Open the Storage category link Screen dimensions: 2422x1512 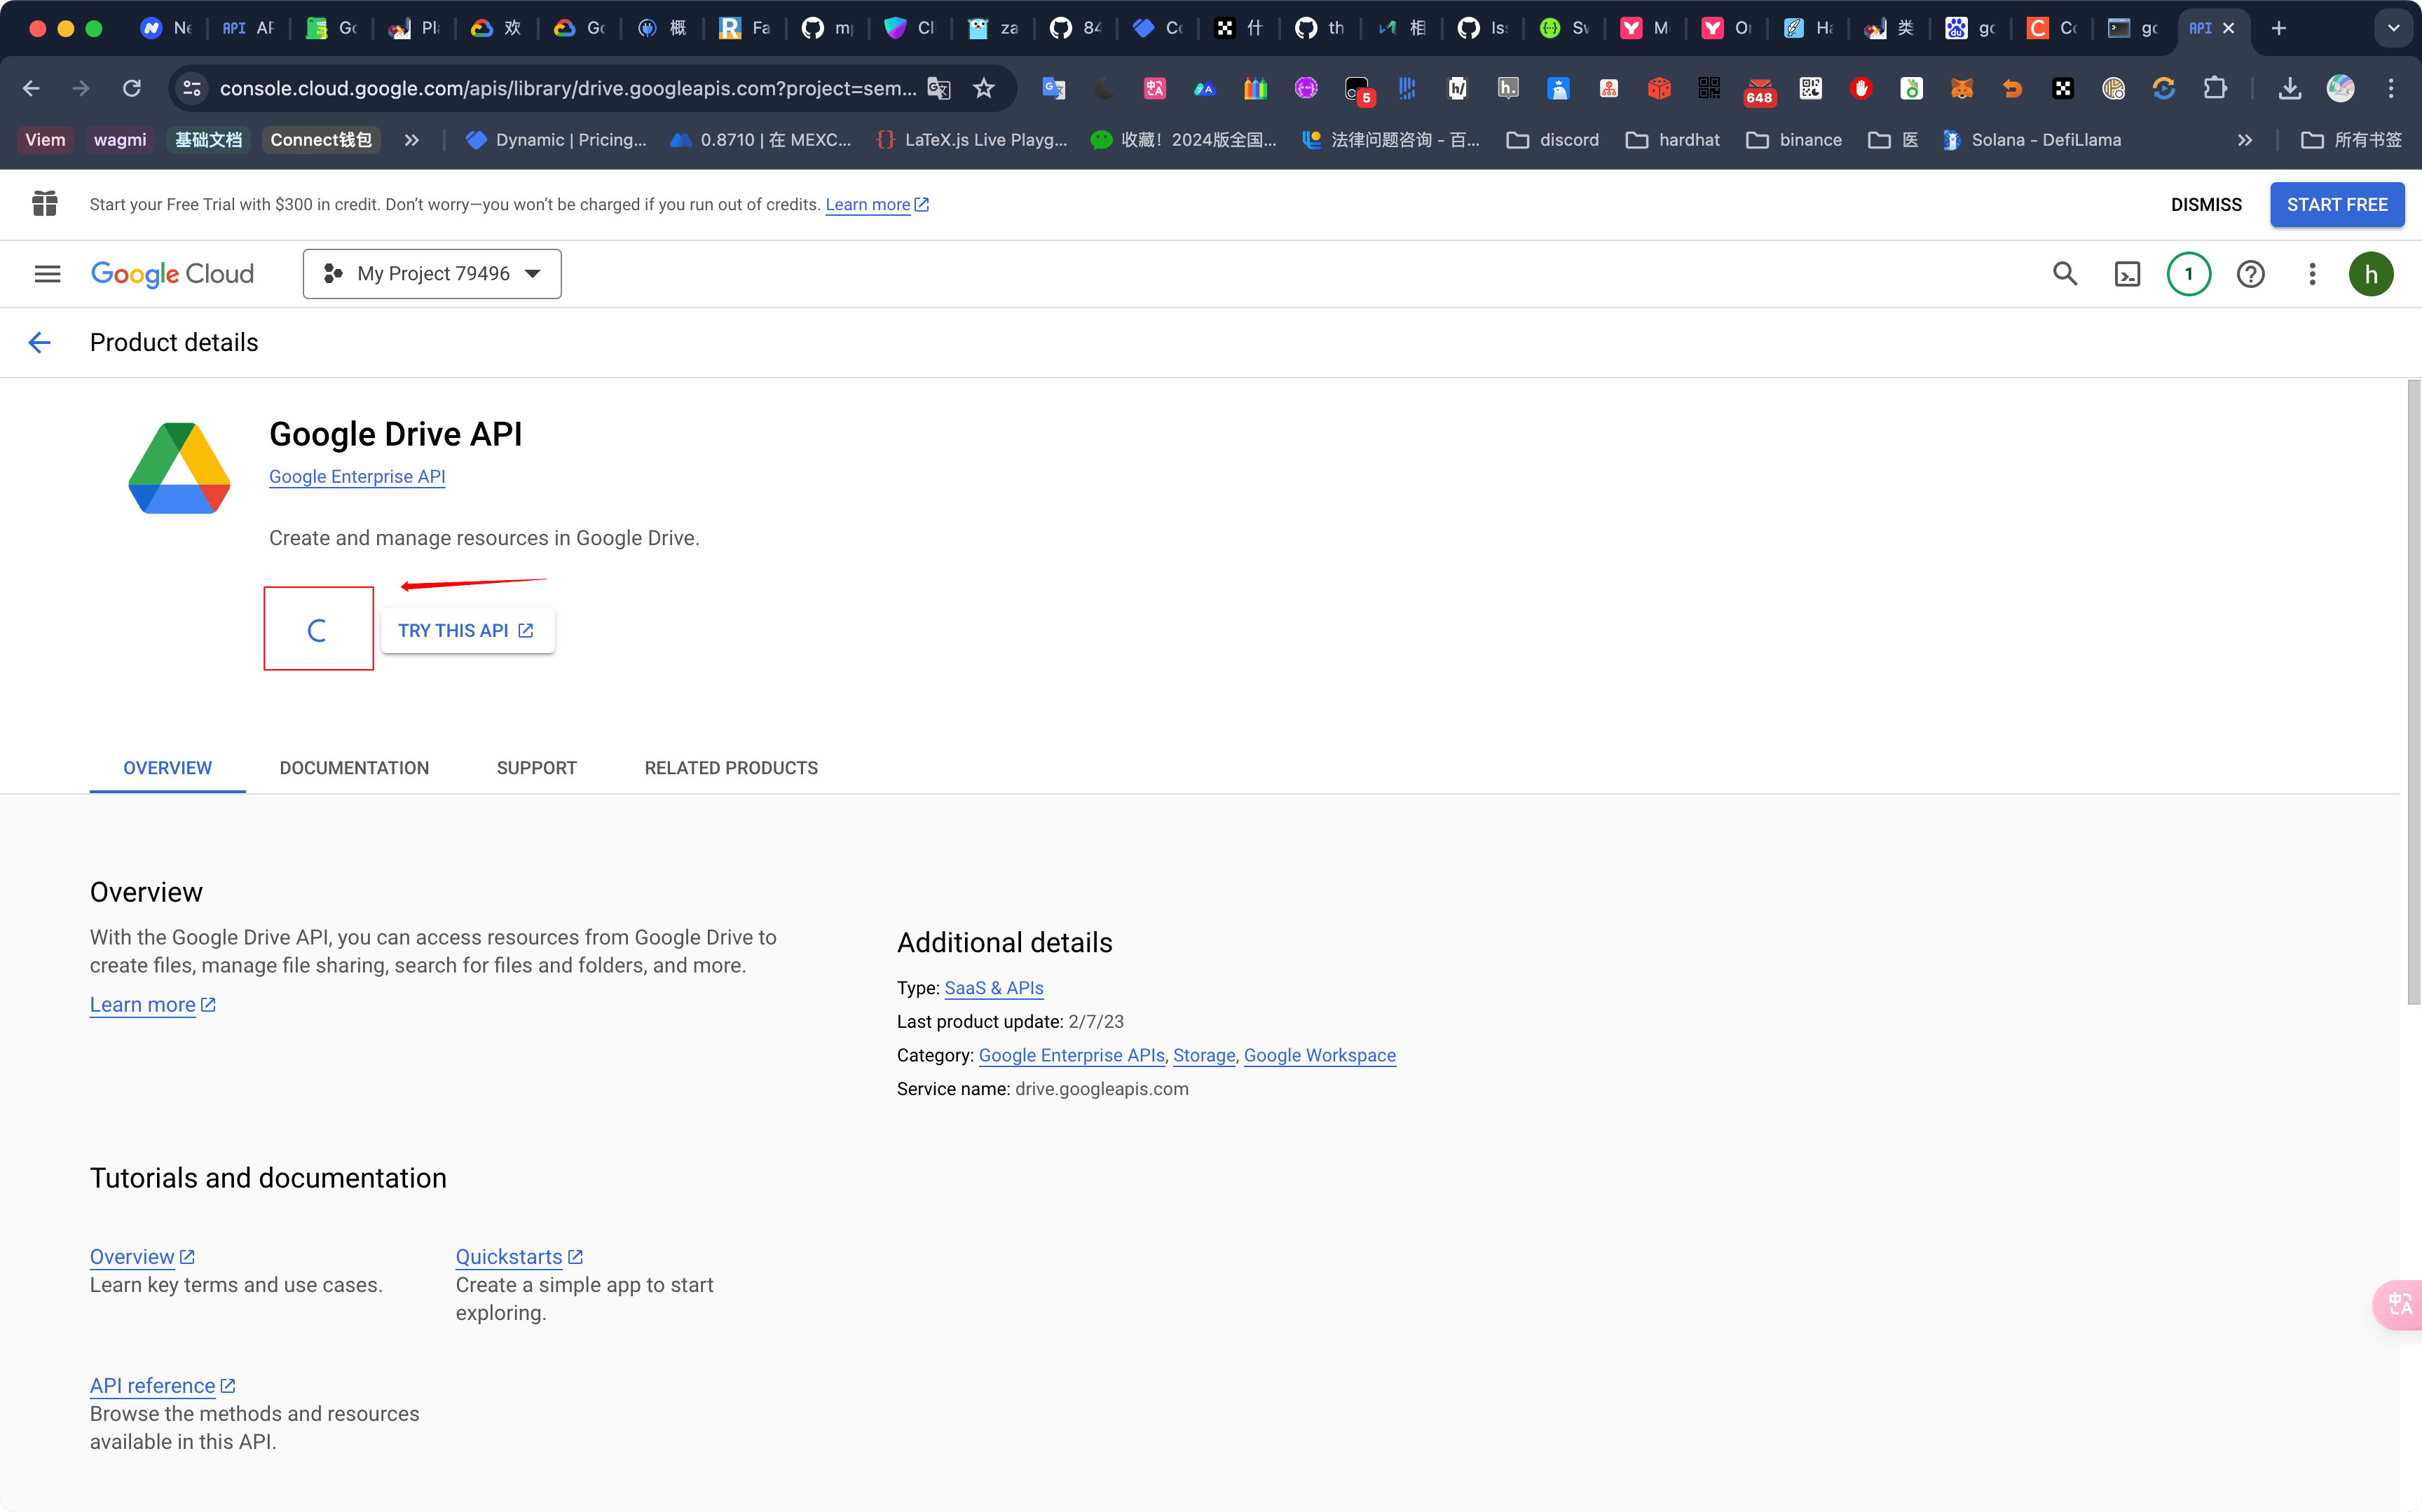point(1204,1055)
